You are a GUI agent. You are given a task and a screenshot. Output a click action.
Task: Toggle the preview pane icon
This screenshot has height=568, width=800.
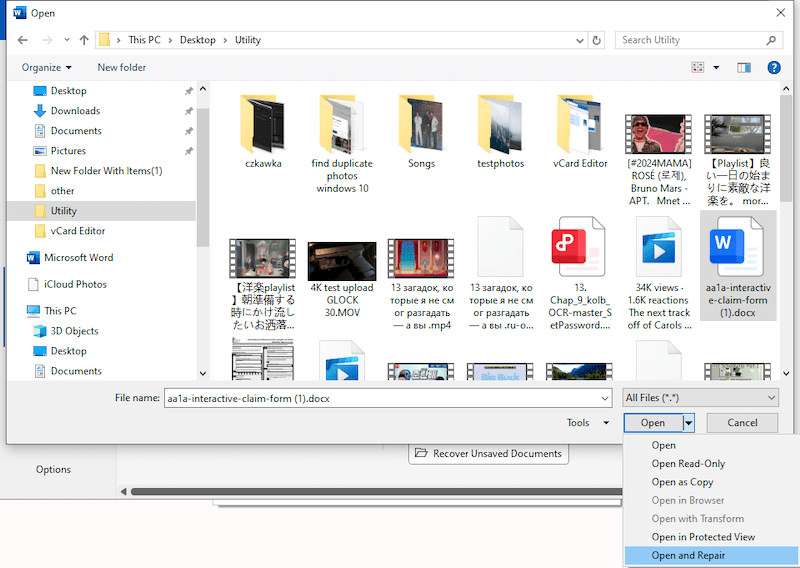click(x=743, y=68)
